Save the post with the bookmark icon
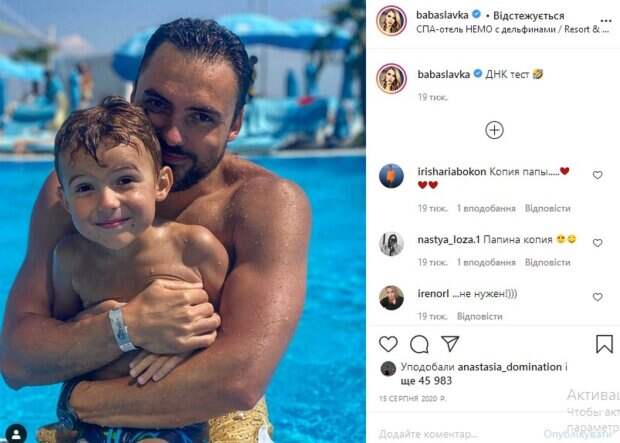 tap(604, 344)
